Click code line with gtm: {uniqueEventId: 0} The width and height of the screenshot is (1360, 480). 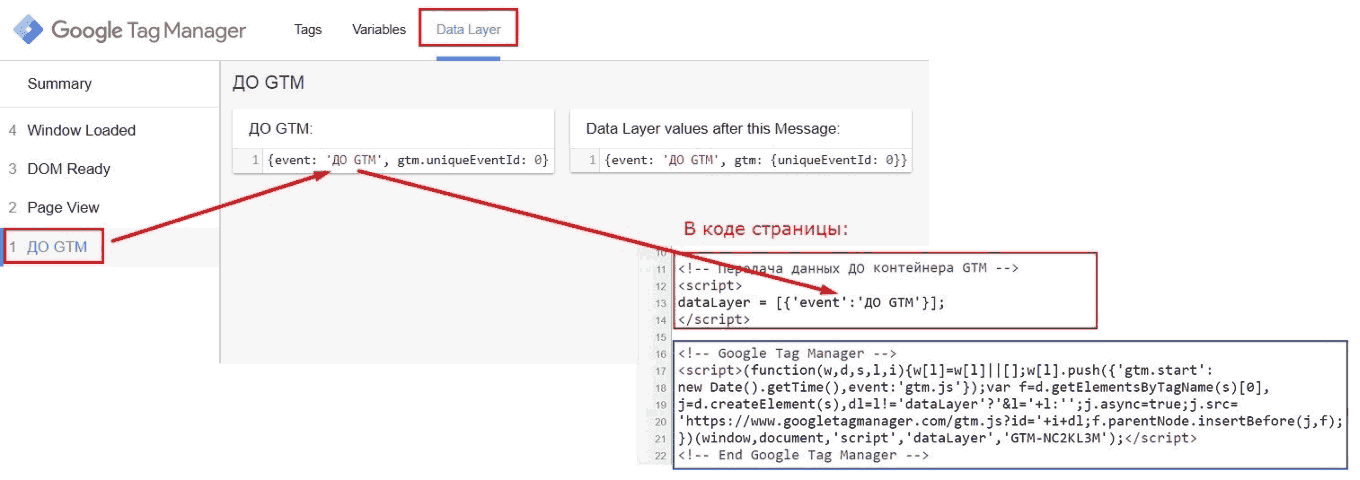click(755, 160)
